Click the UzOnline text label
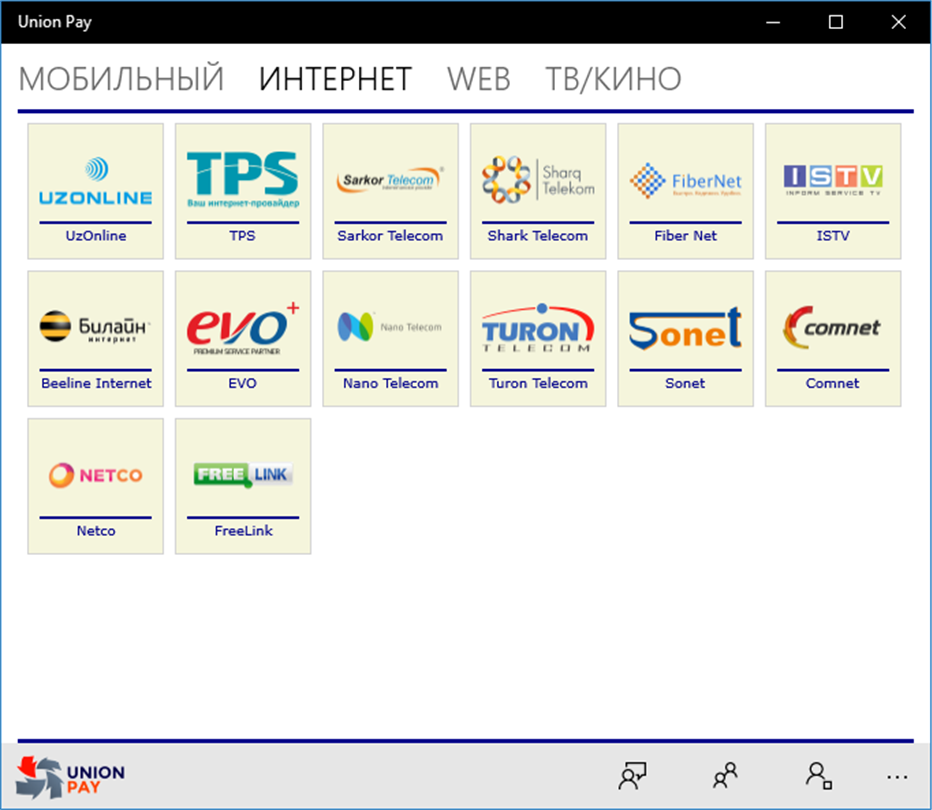The image size is (932, 810). coord(96,236)
